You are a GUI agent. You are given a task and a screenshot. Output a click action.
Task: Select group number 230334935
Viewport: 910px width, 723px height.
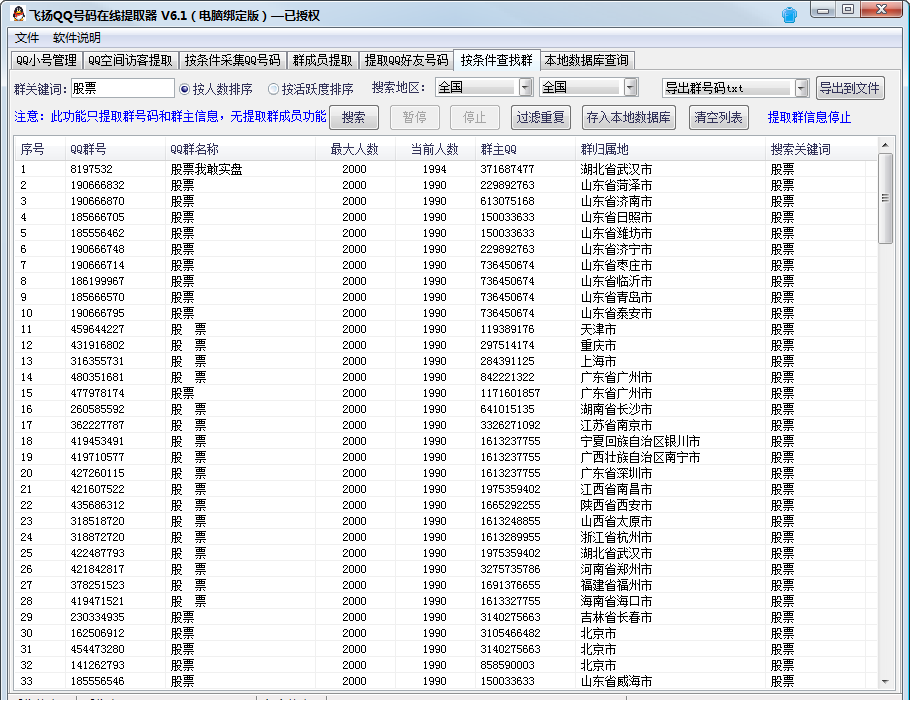click(98, 617)
